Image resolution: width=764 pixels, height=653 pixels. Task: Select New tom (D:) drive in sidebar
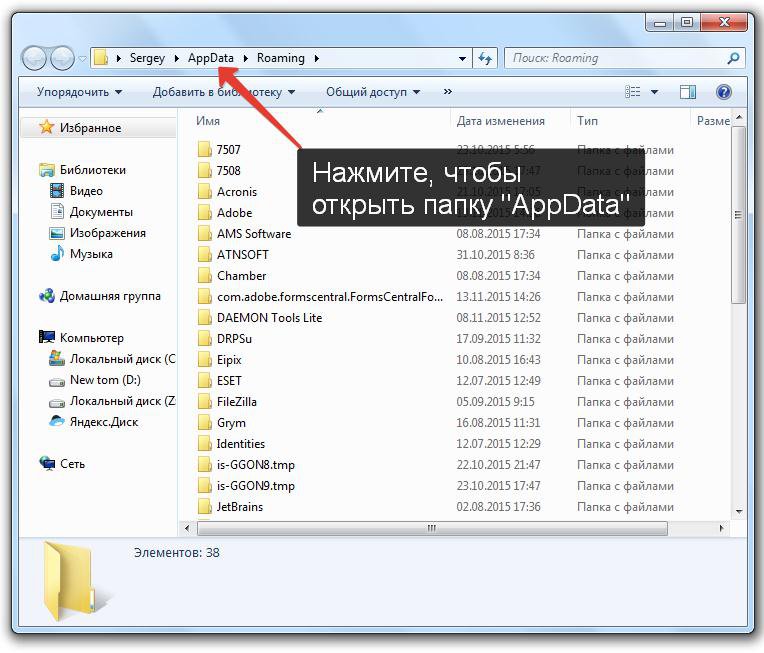point(104,380)
